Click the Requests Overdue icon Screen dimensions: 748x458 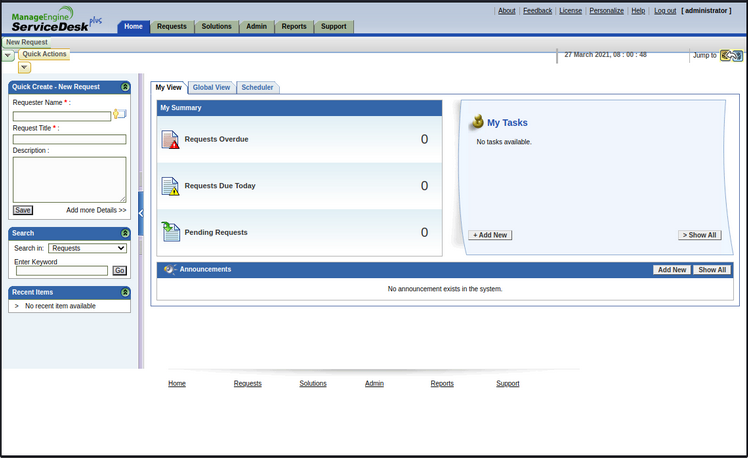click(170, 139)
